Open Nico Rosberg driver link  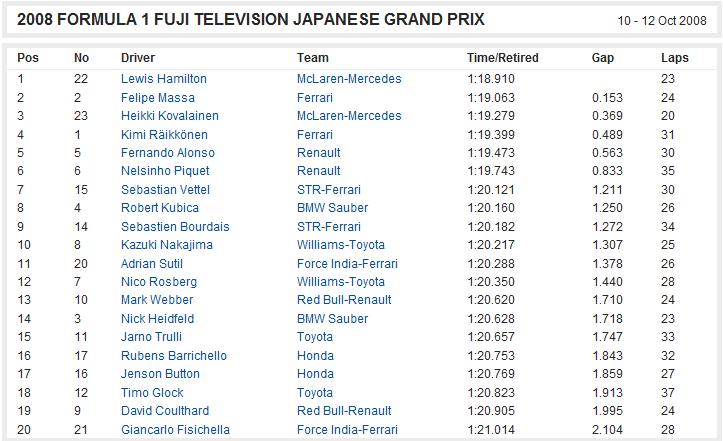tap(159, 281)
